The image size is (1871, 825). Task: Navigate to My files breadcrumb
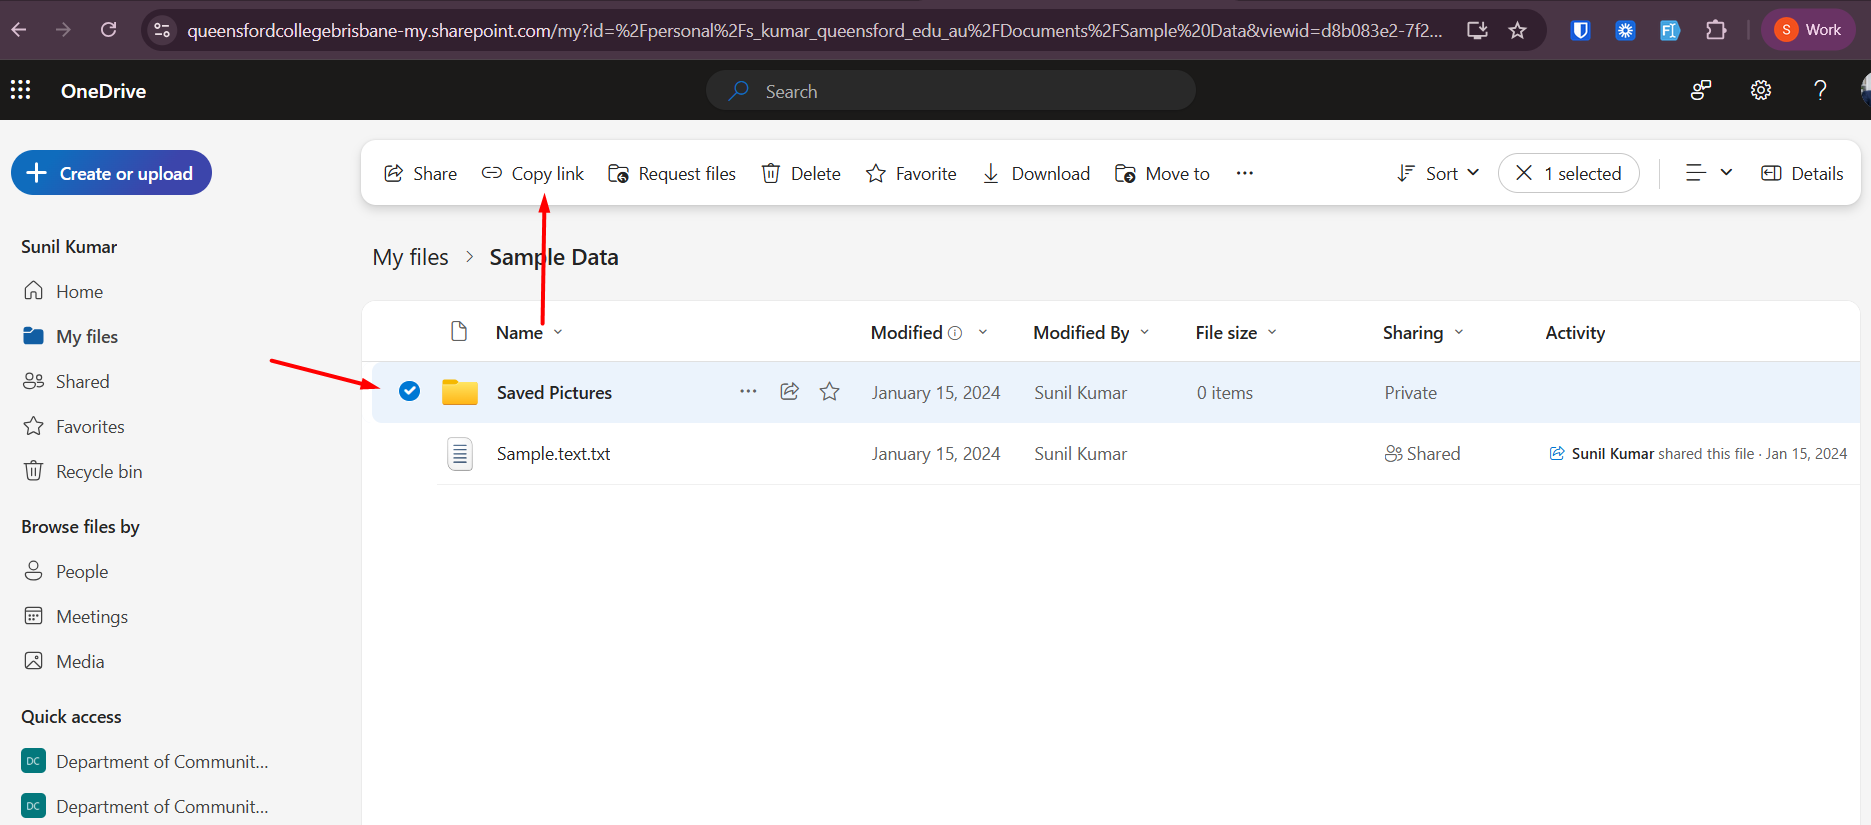(410, 258)
